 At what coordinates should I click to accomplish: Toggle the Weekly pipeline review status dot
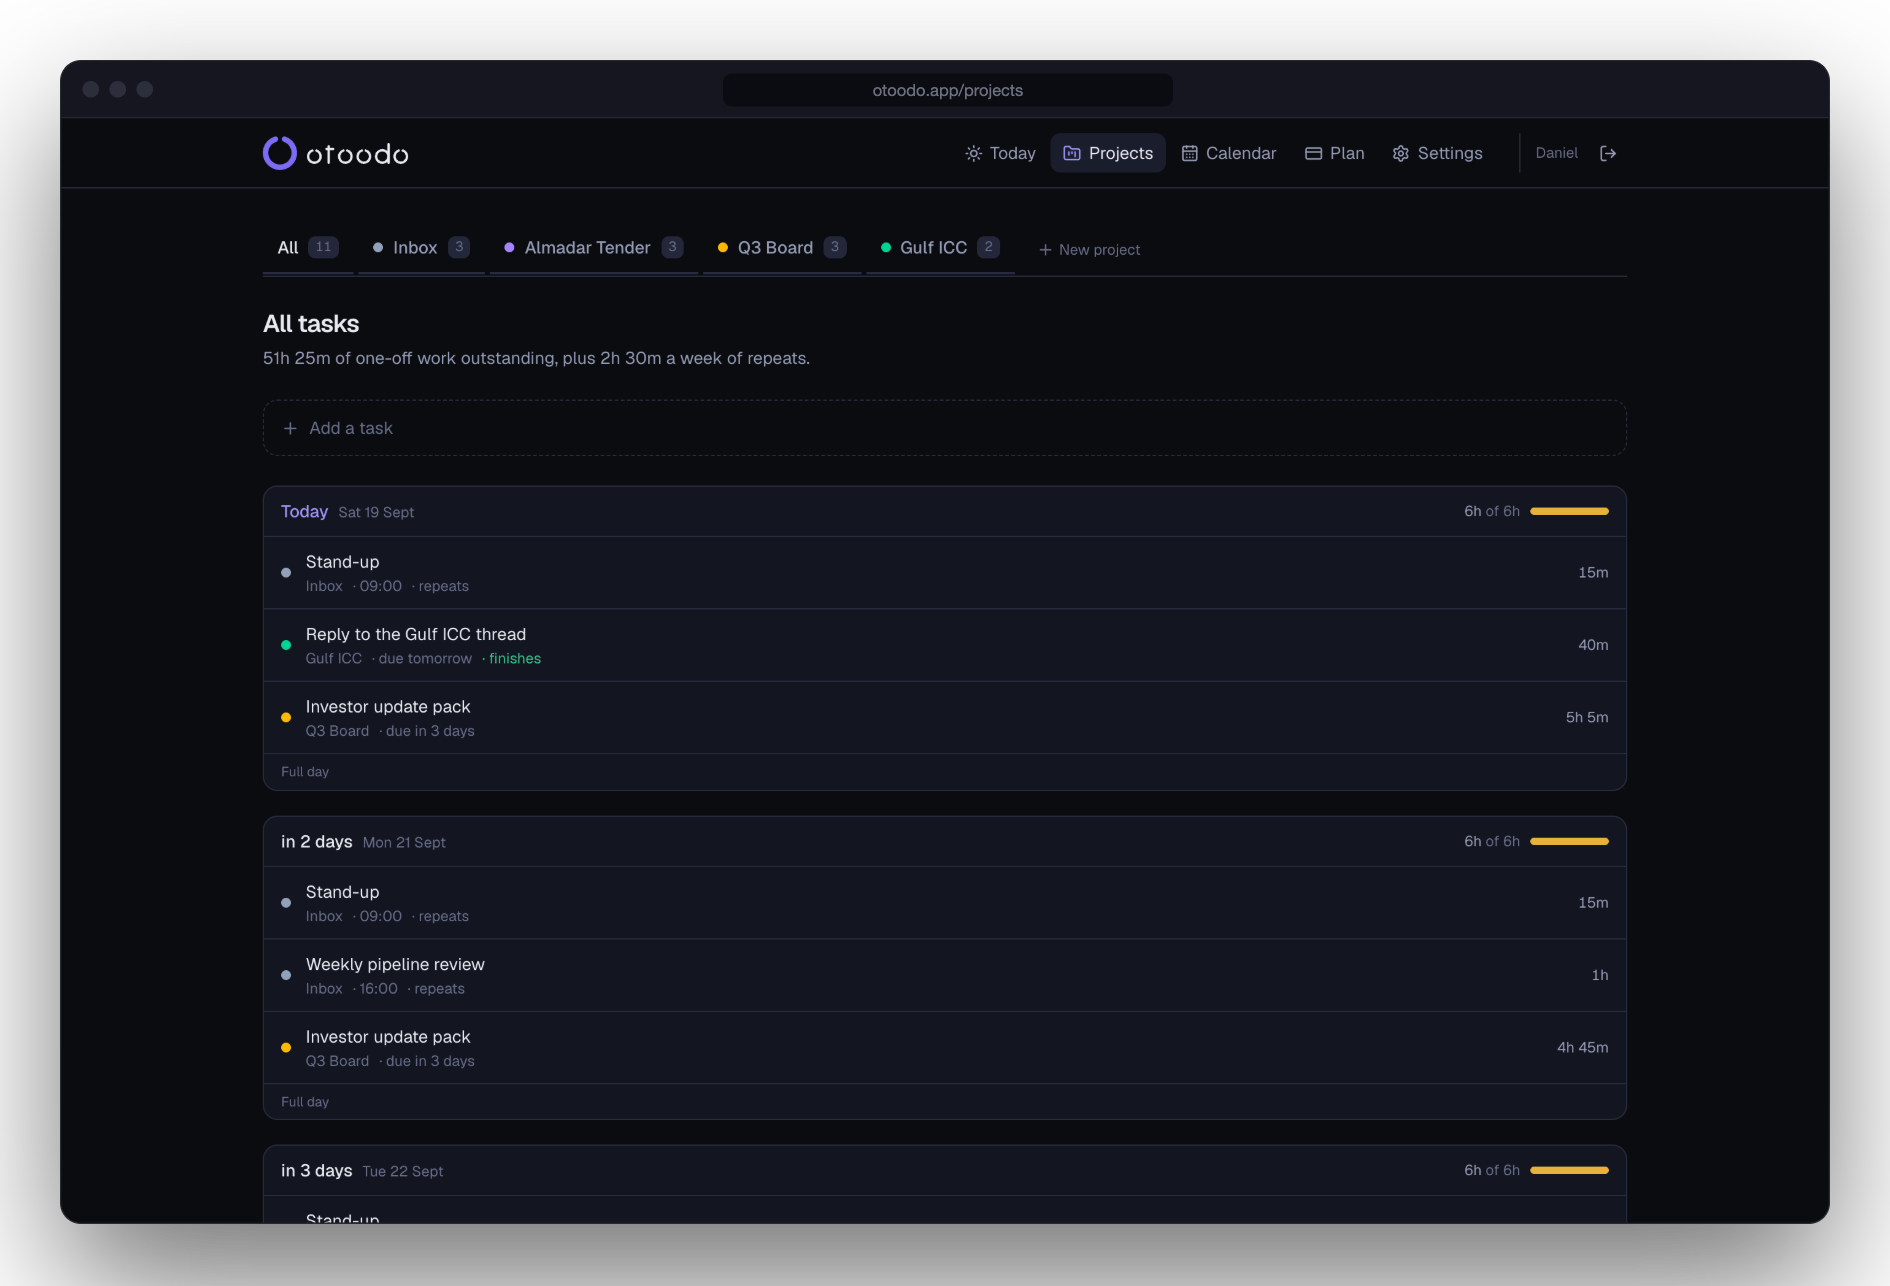pos(286,975)
